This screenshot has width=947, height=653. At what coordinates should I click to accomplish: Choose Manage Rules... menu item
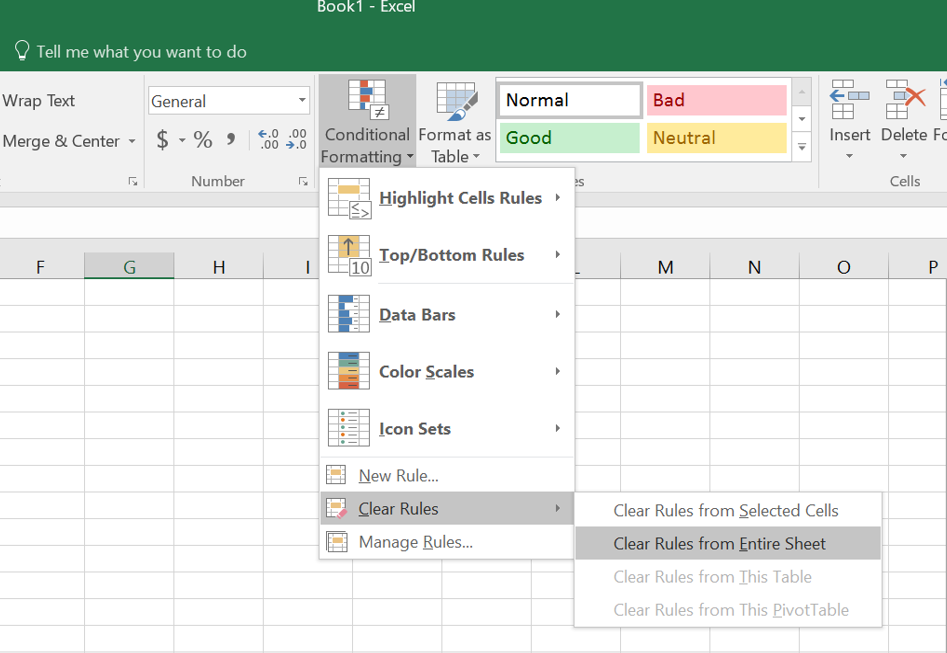click(447, 542)
